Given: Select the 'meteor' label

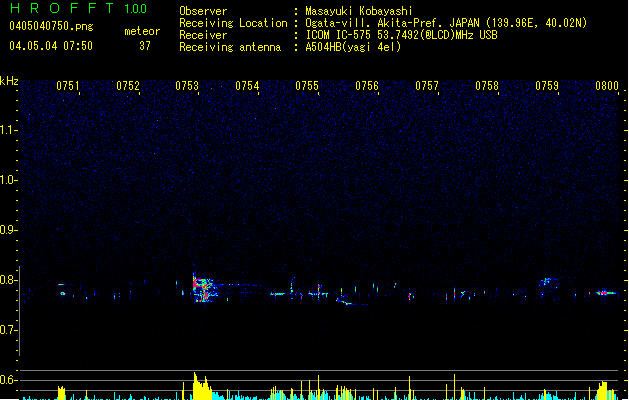Looking at the screenshot, I should 142,31.
